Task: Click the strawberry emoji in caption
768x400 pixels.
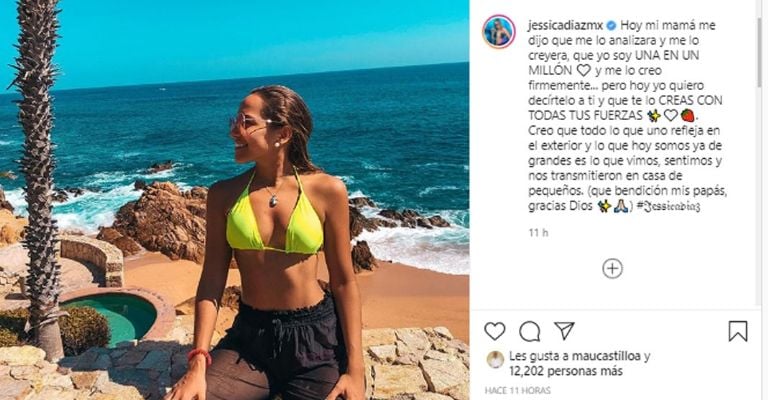Action: [688, 116]
